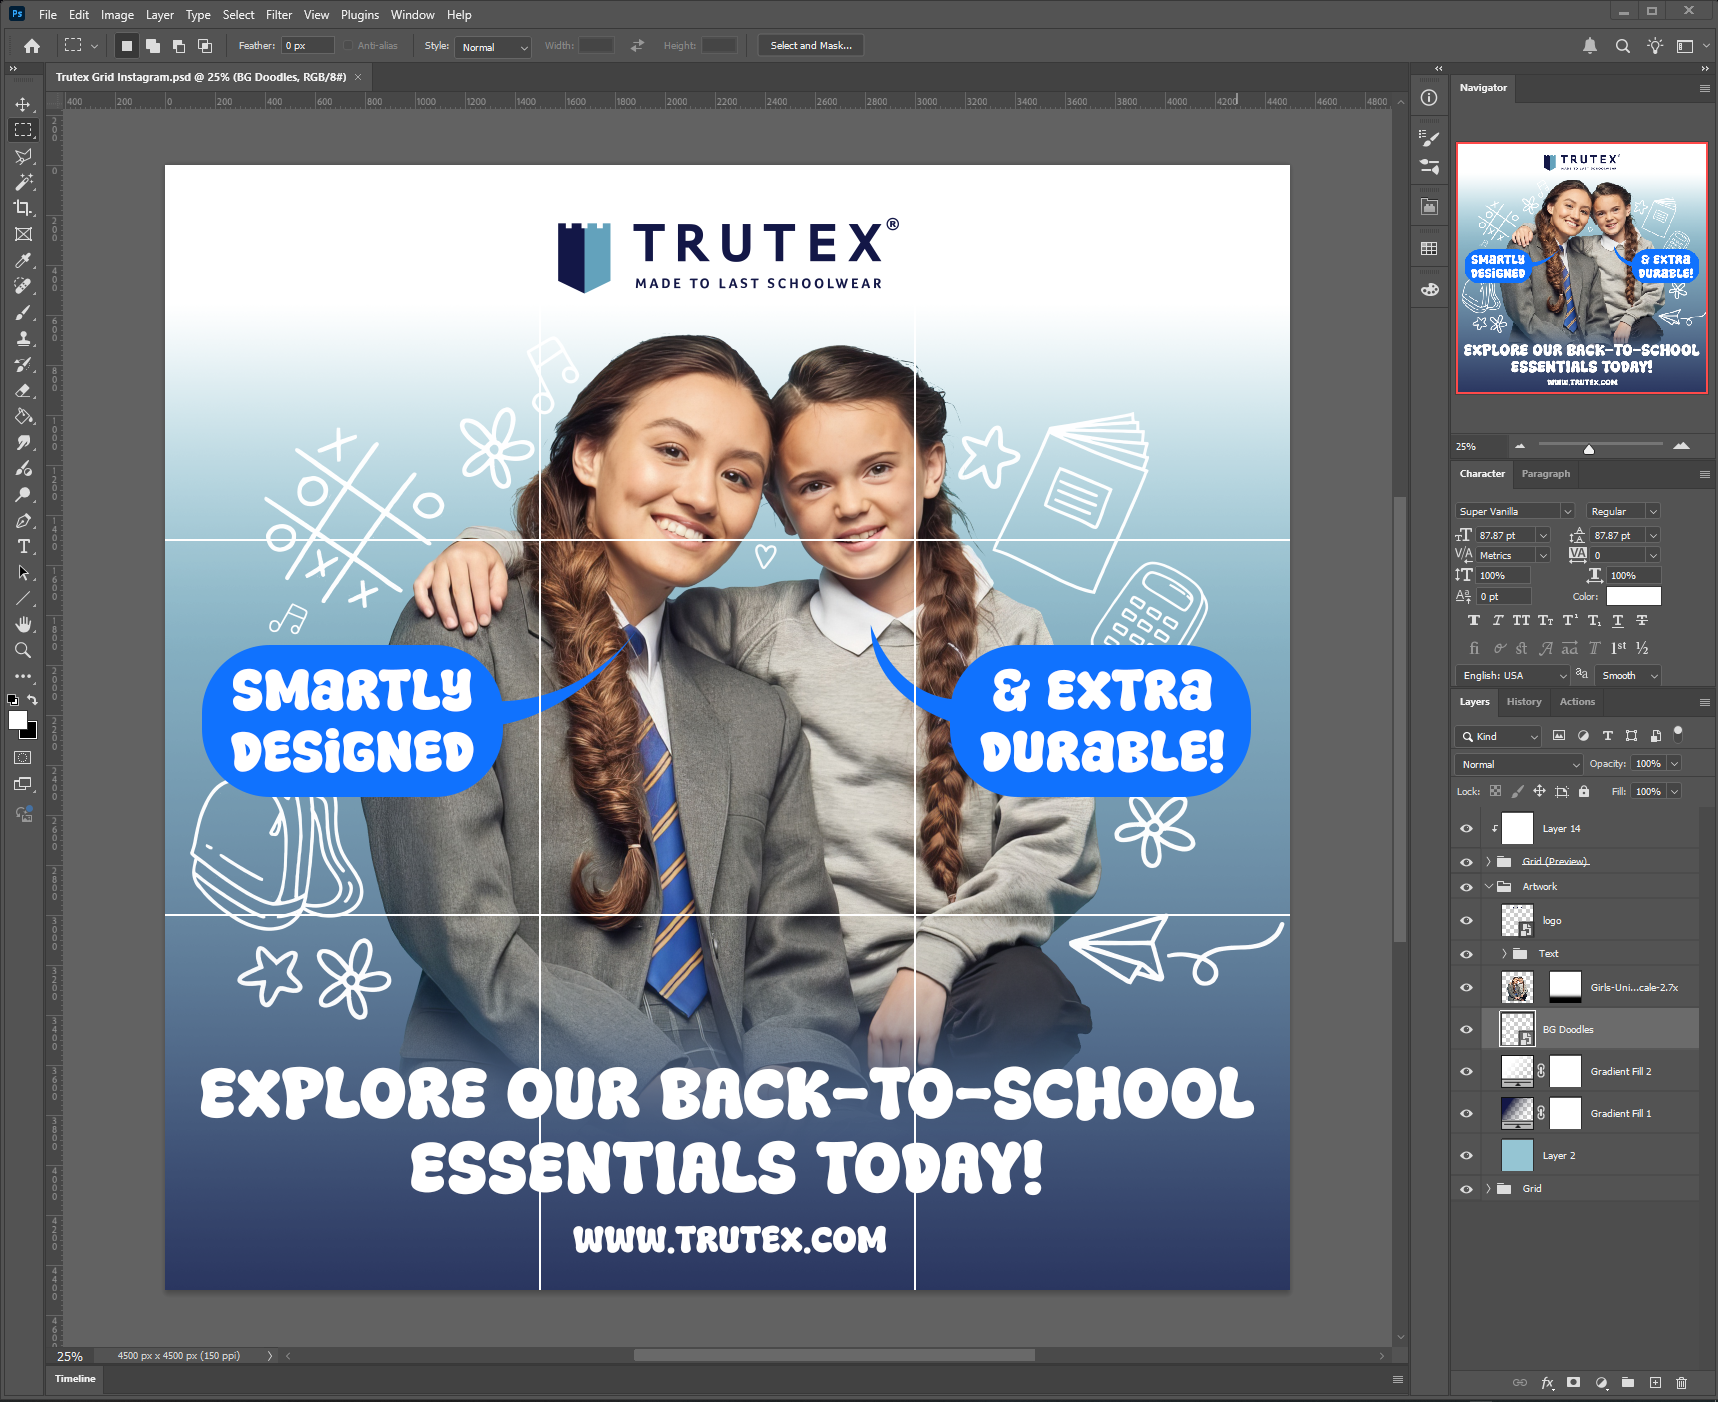1718x1402 pixels.
Task: Click the Home icon in options bar
Action: point(32,46)
